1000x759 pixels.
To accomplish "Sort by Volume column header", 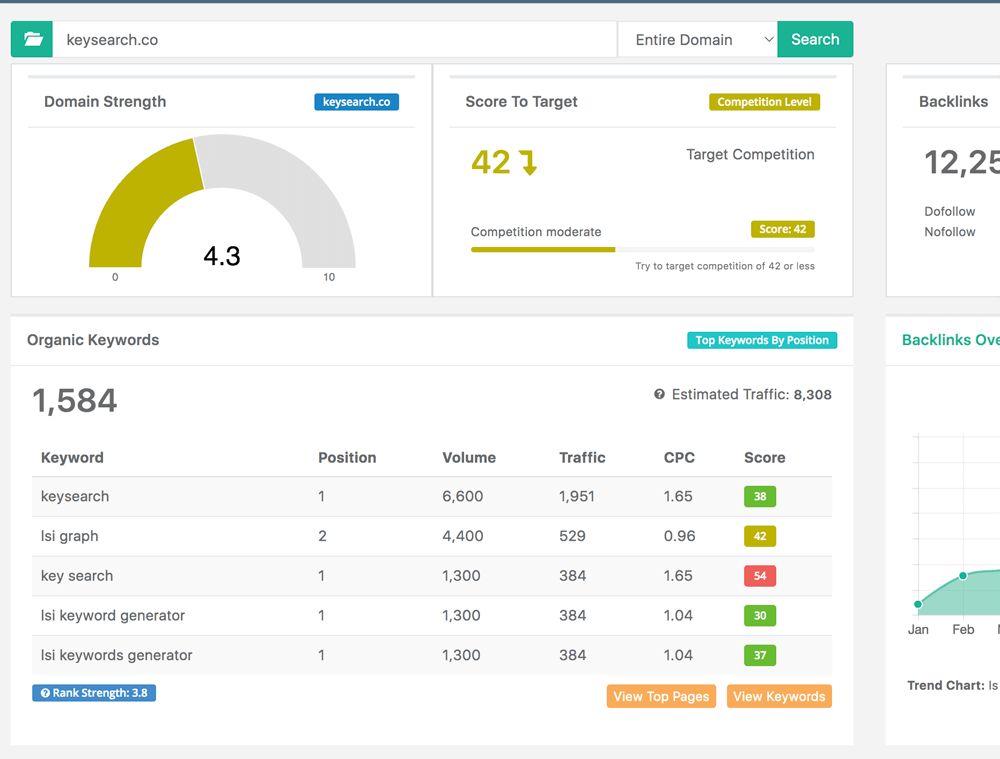I will click(469, 457).
